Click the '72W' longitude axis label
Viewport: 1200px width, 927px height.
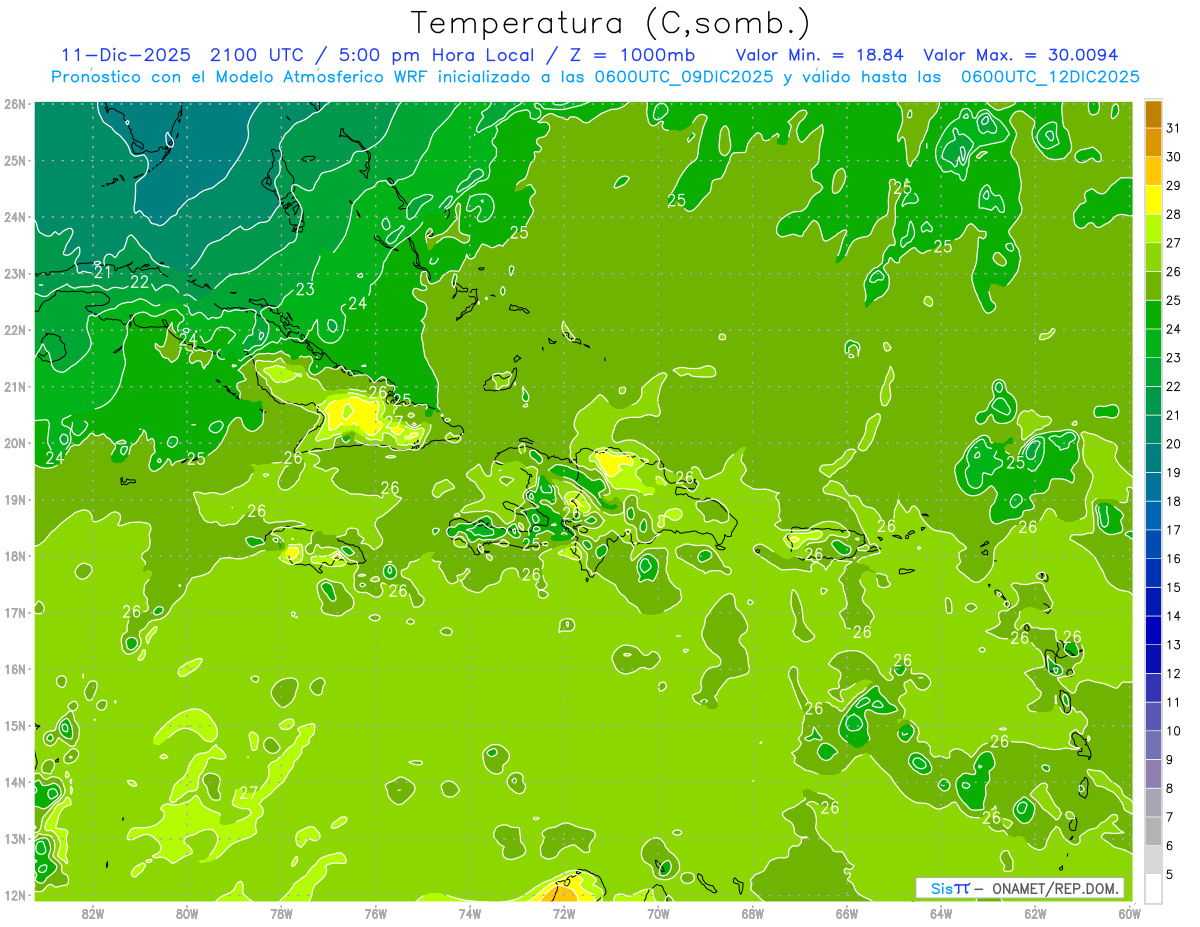(564, 913)
